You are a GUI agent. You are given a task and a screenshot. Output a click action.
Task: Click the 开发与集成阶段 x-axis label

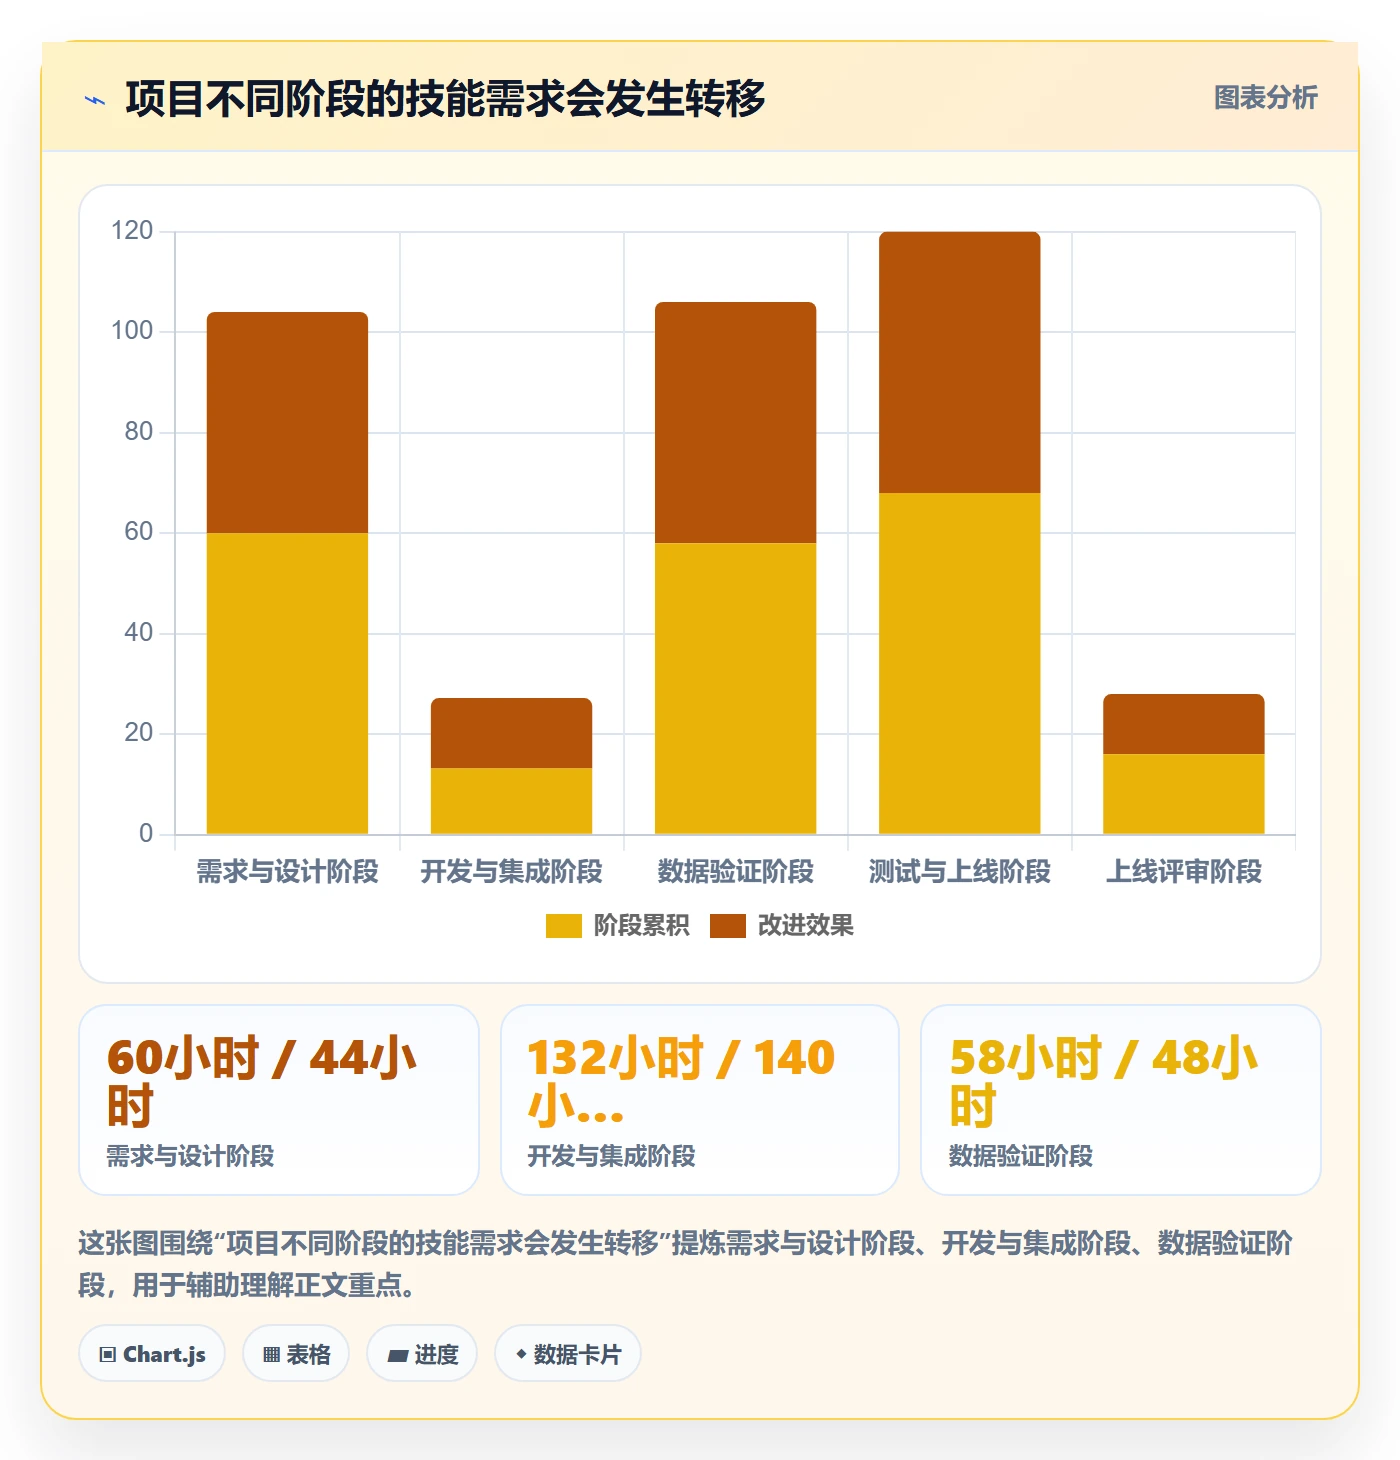click(x=511, y=872)
